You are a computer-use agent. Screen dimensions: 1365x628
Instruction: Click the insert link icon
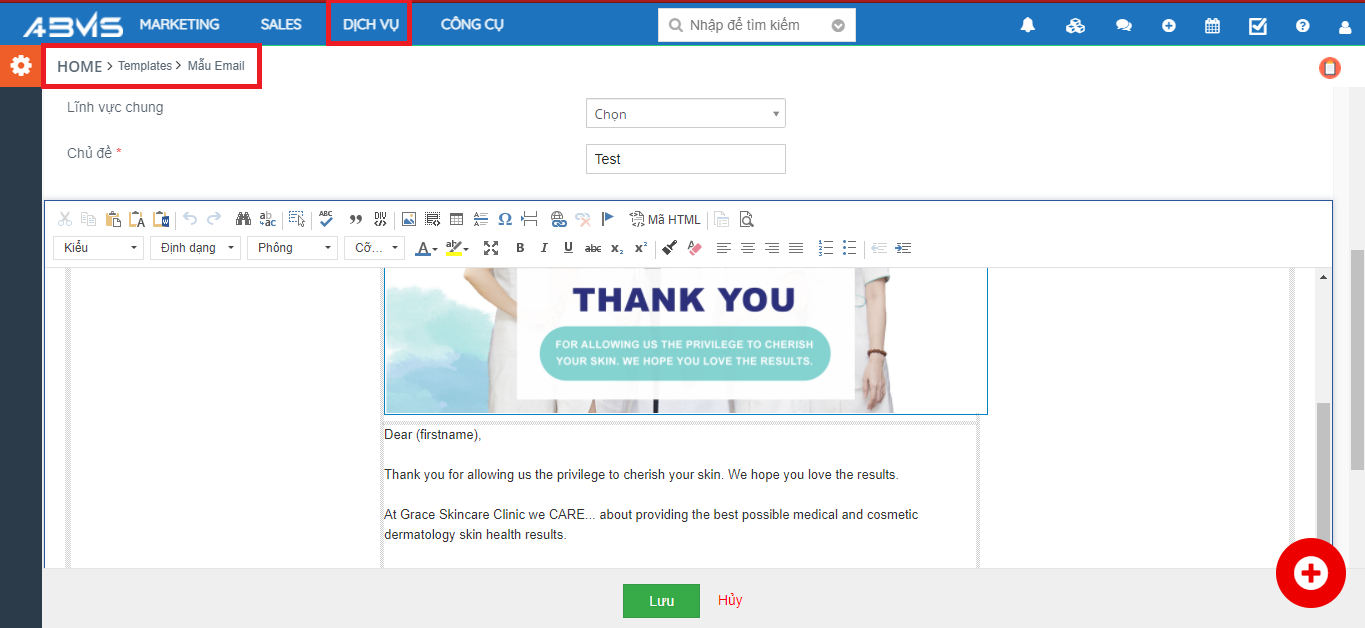point(558,219)
